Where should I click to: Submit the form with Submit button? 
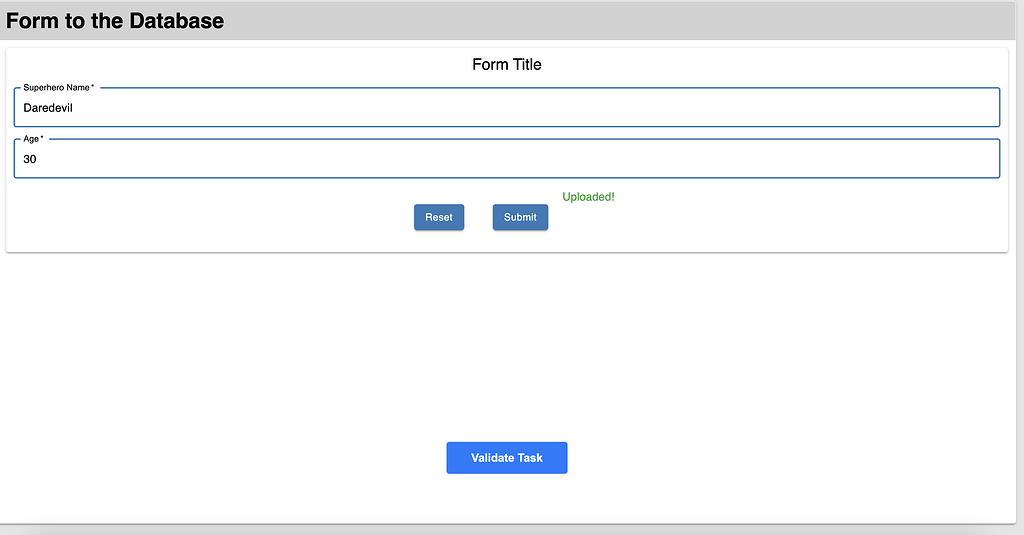point(520,217)
